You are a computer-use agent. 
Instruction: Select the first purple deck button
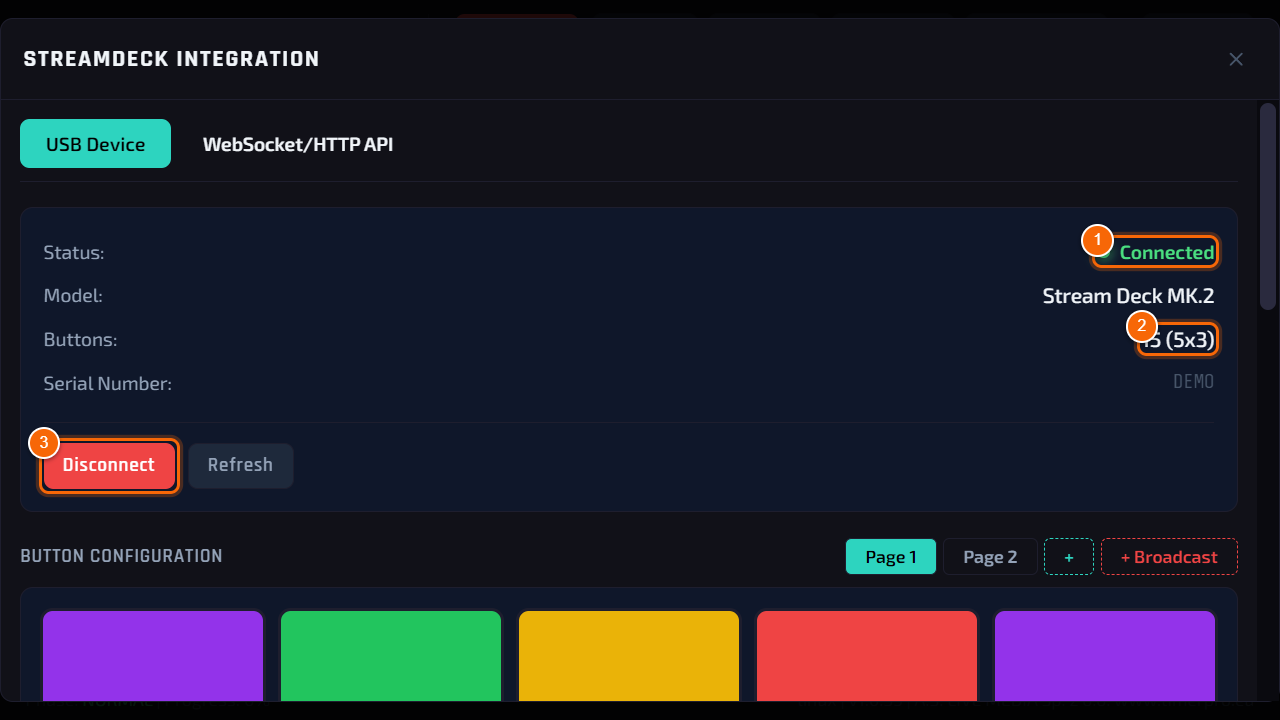coord(153,655)
